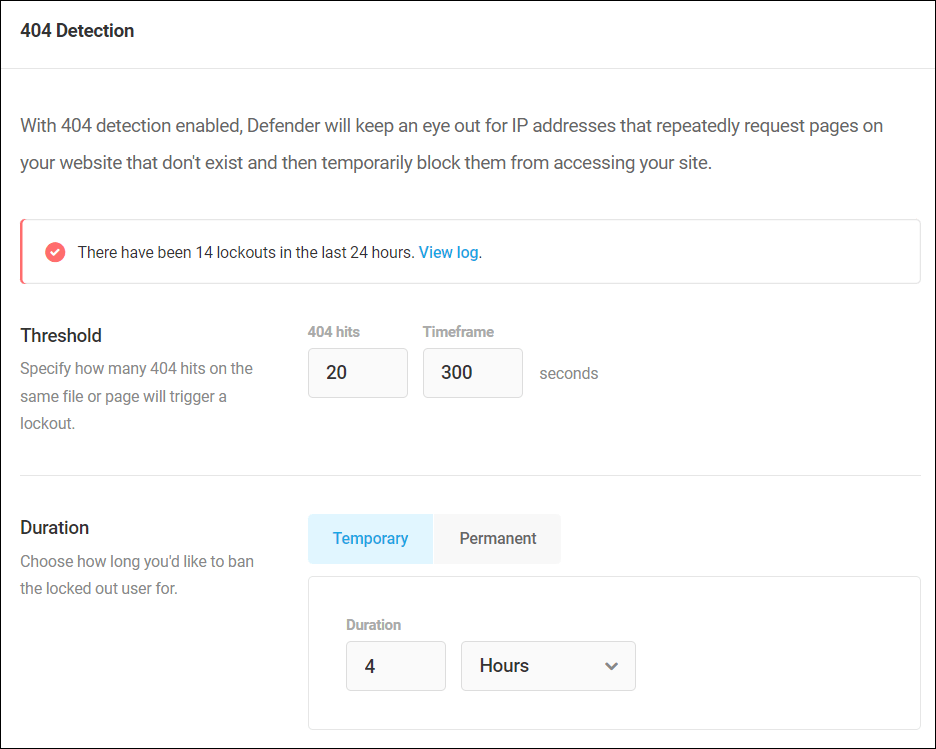
Task: Click the 404 hits input field
Action: click(x=358, y=373)
